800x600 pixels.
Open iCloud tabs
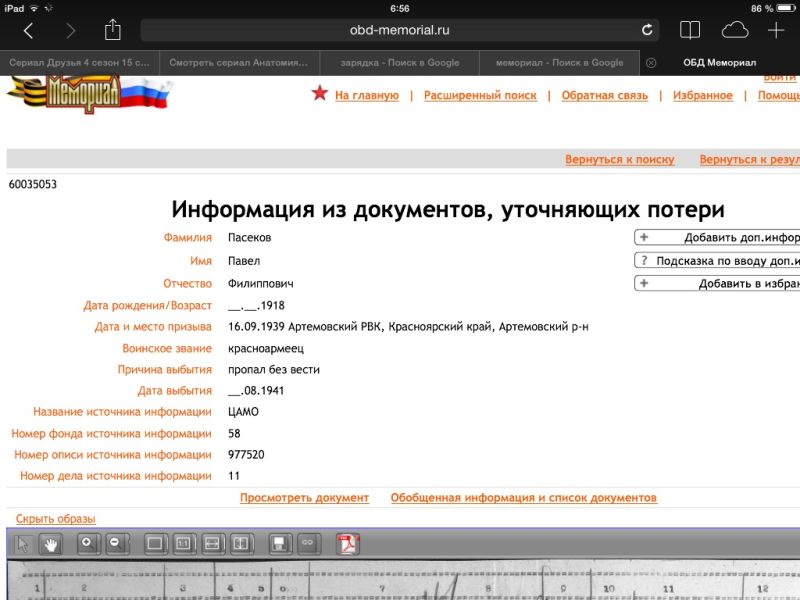point(735,30)
